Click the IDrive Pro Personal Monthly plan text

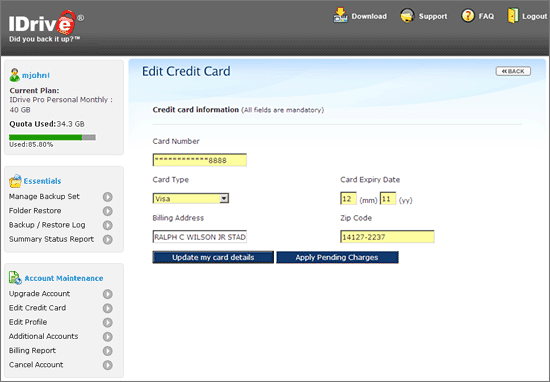[x=61, y=105]
